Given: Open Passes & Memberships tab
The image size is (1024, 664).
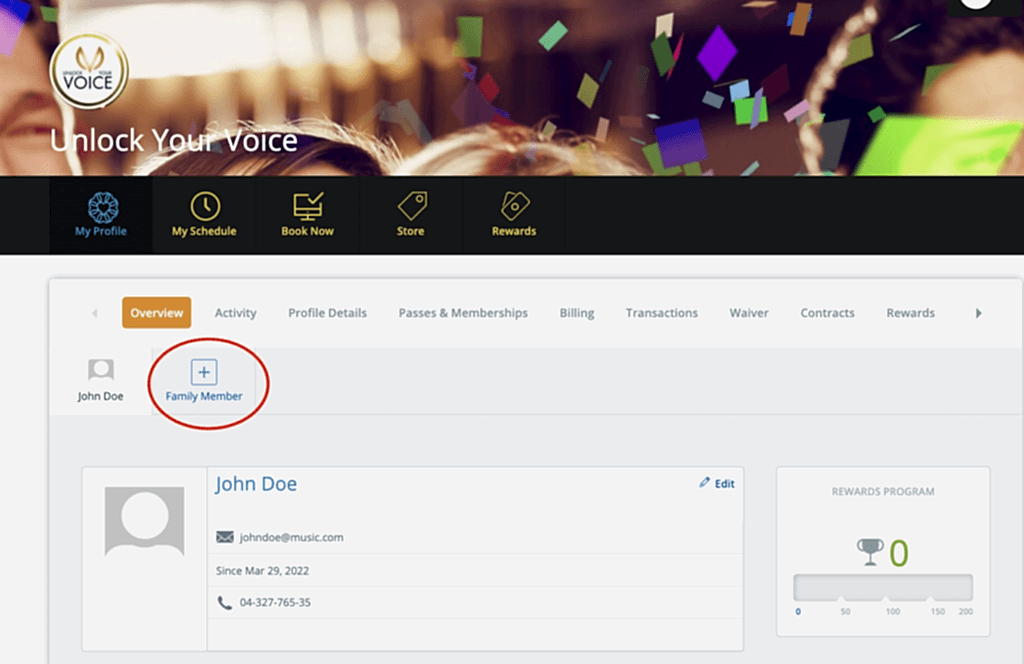Looking at the screenshot, I should pyautogui.click(x=463, y=313).
